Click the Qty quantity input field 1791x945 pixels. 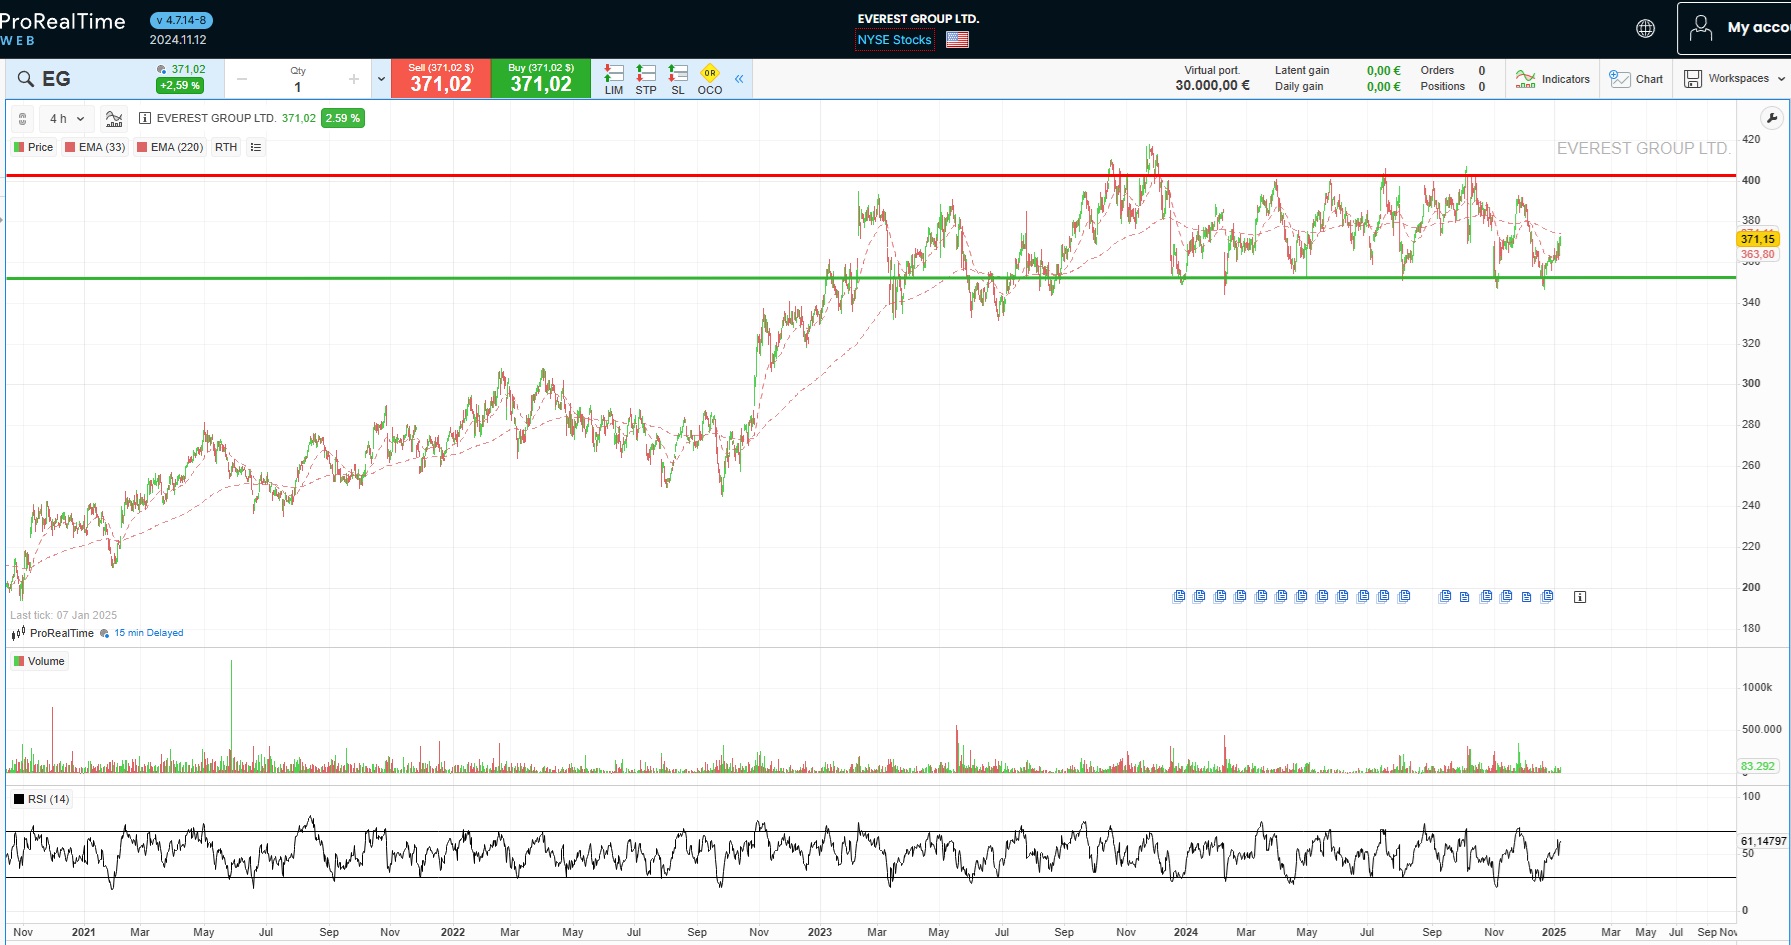tap(296, 86)
